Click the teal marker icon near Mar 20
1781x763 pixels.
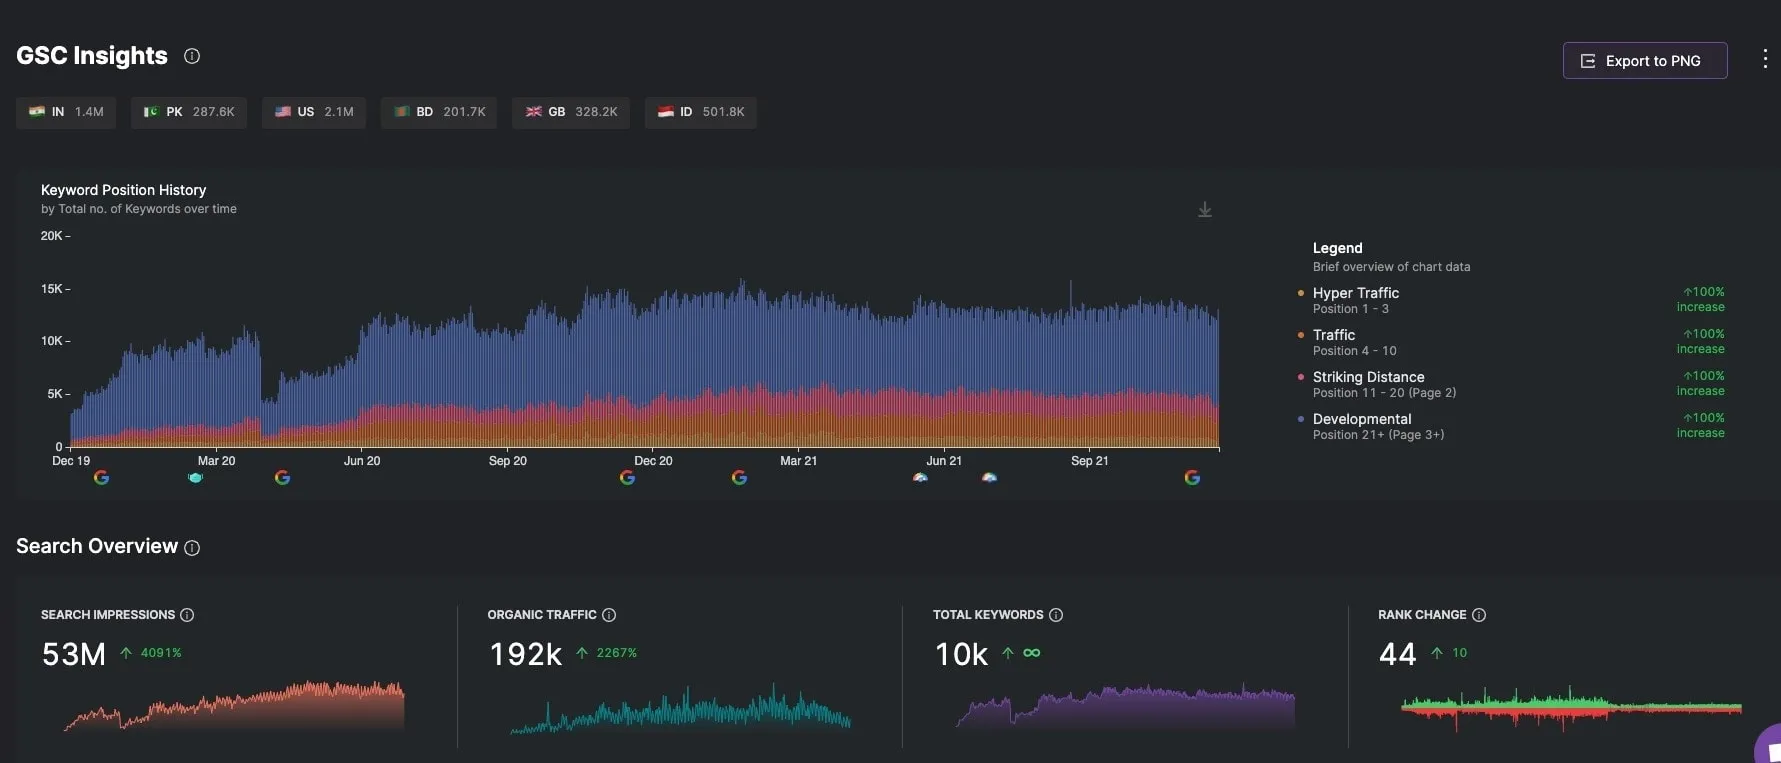196,478
